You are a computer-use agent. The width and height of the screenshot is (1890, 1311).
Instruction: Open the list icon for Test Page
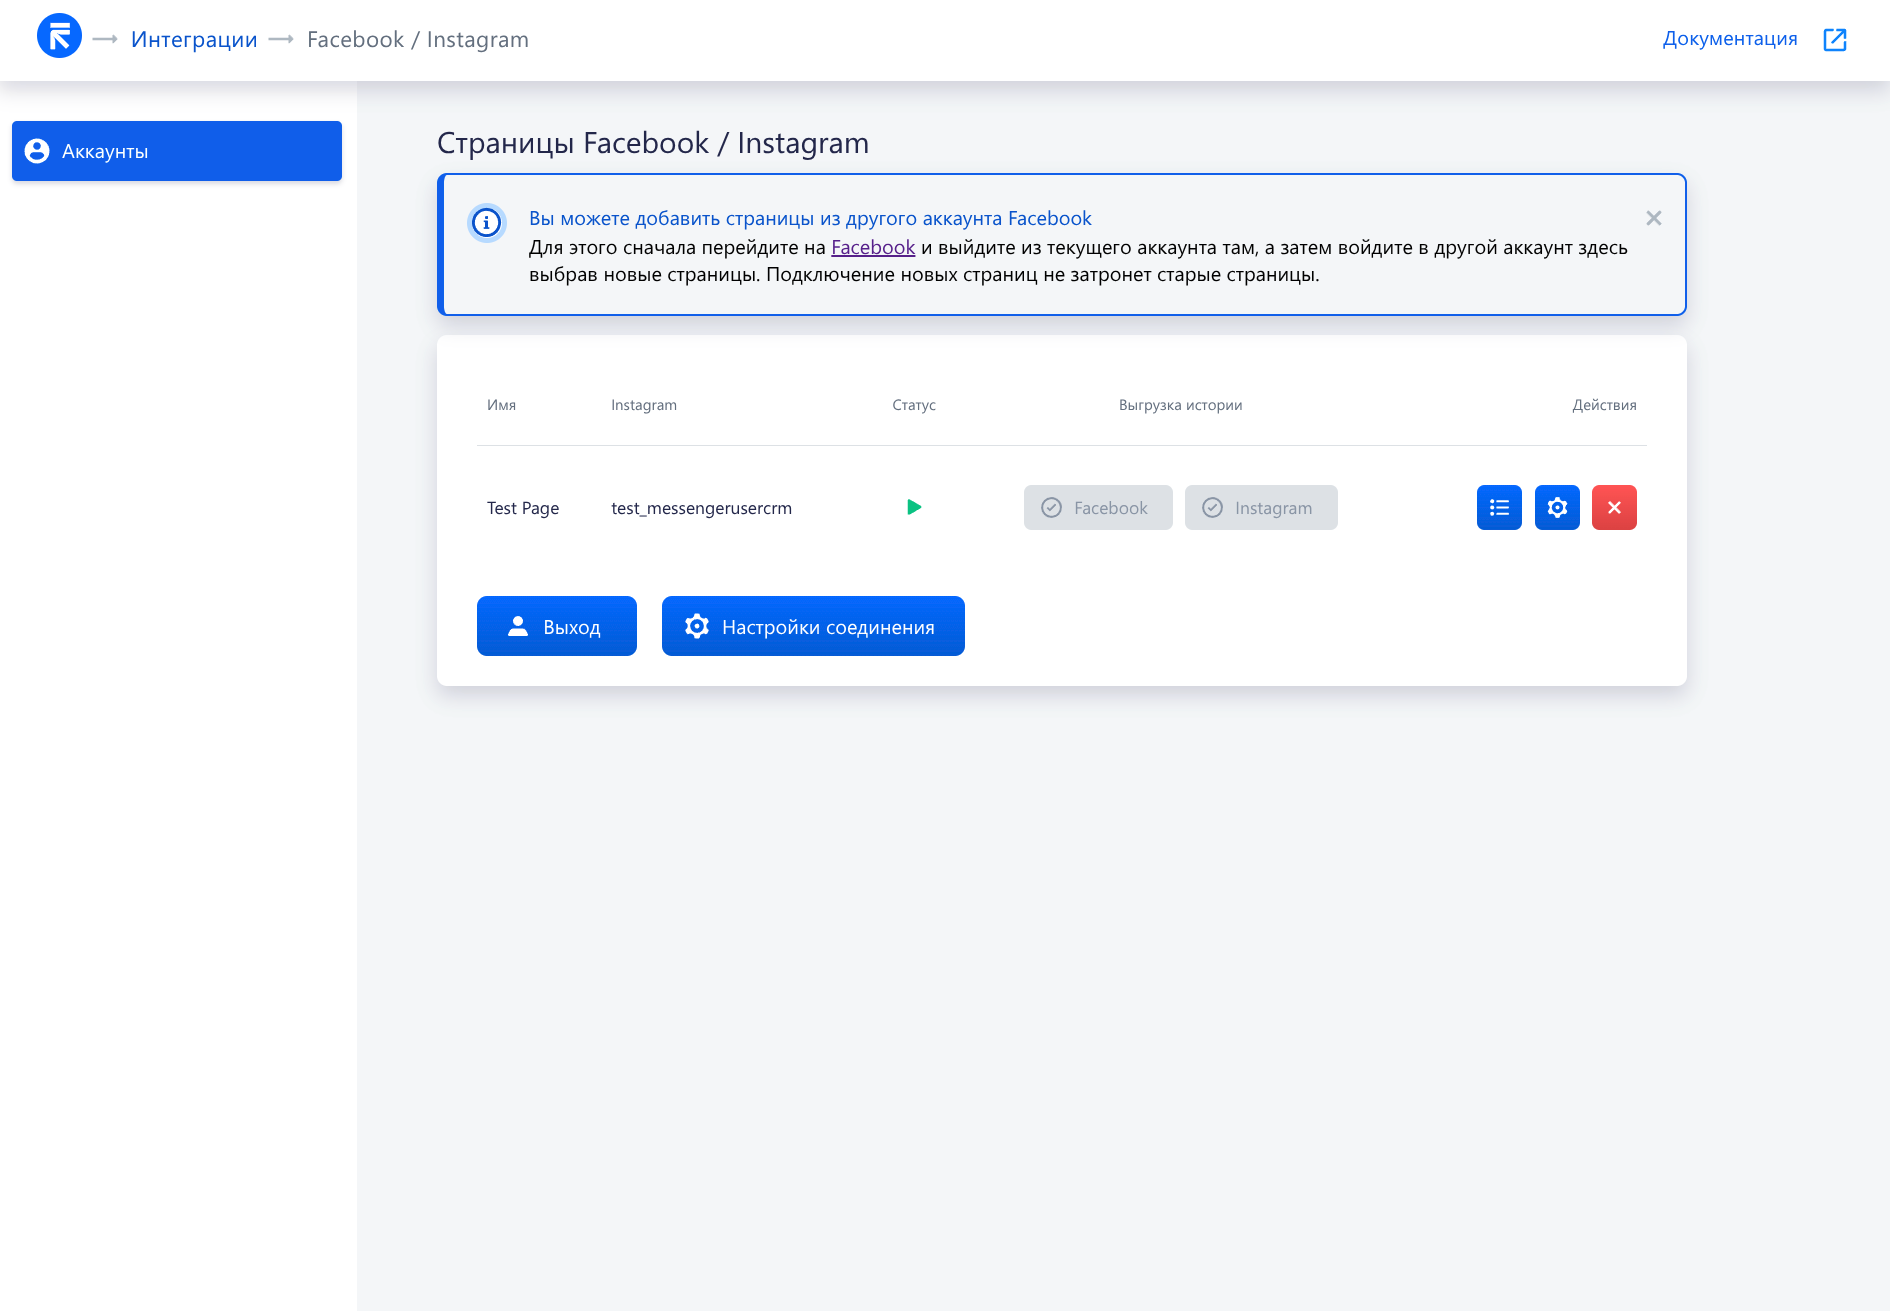[x=1498, y=508]
